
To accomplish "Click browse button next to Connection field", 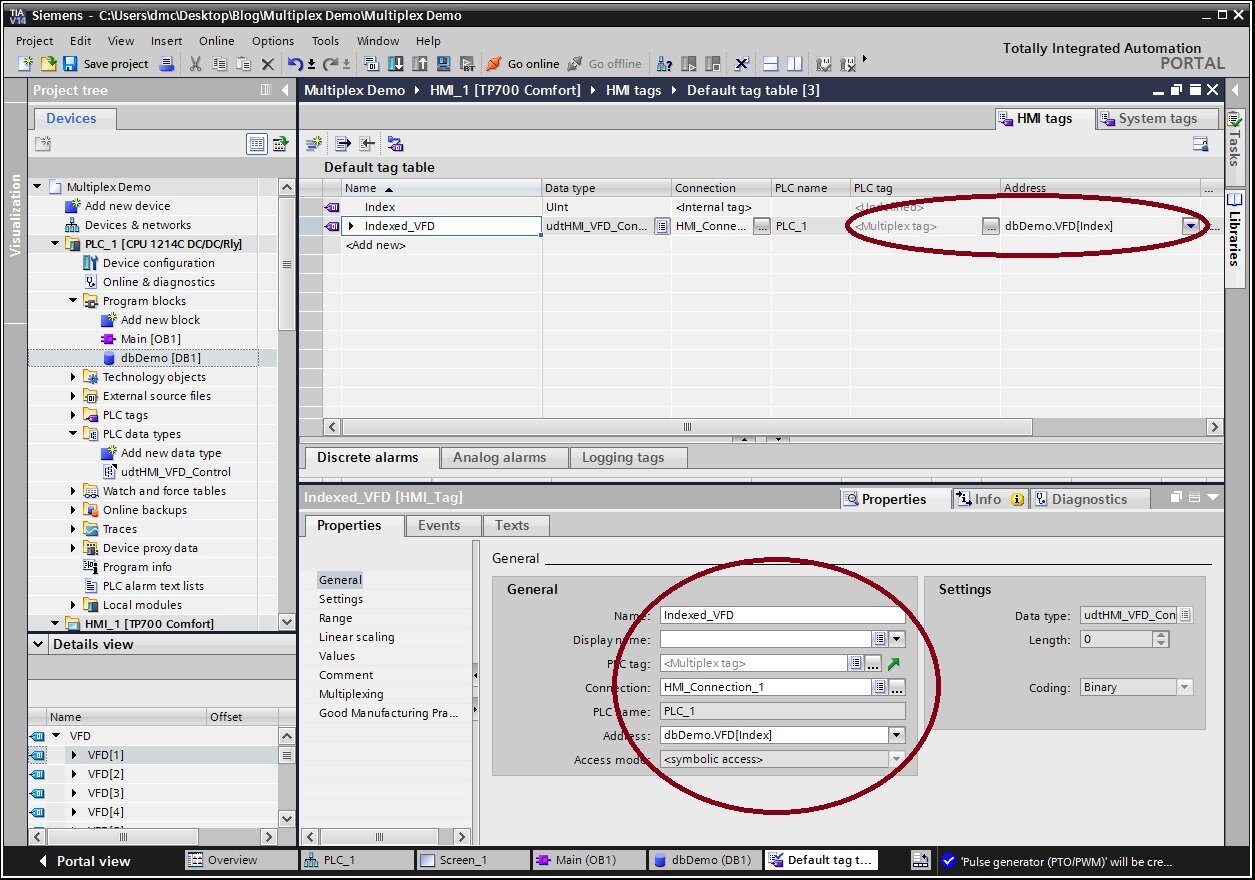I will [x=897, y=687].
